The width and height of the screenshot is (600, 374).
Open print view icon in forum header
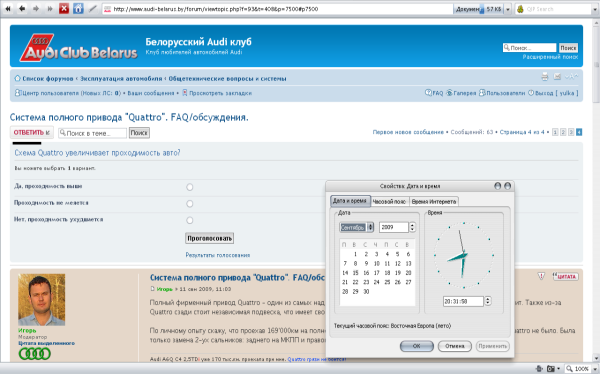click(545, 77)
